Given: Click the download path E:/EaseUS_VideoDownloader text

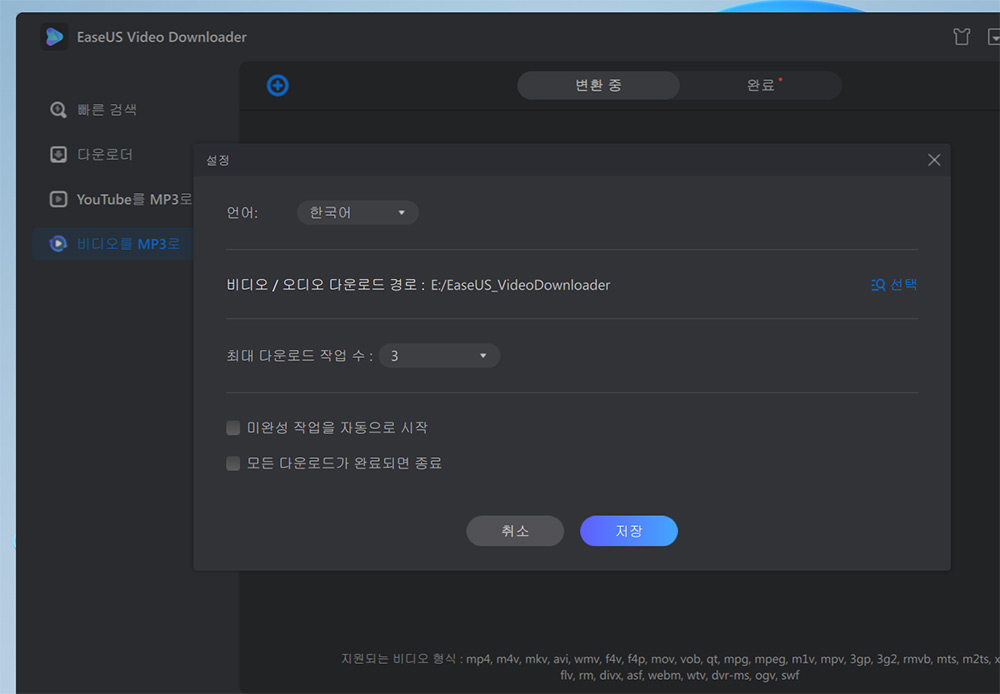Looking at the screenshot, I should pyautogui.click(x=520, y=285).
